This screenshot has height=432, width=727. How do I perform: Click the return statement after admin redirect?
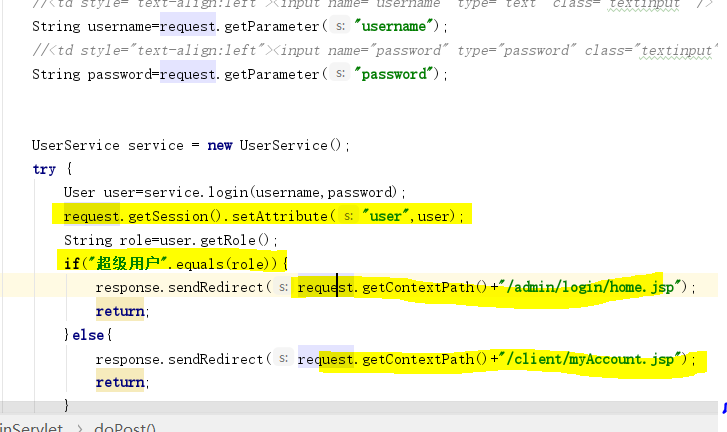tap(120, 311)
